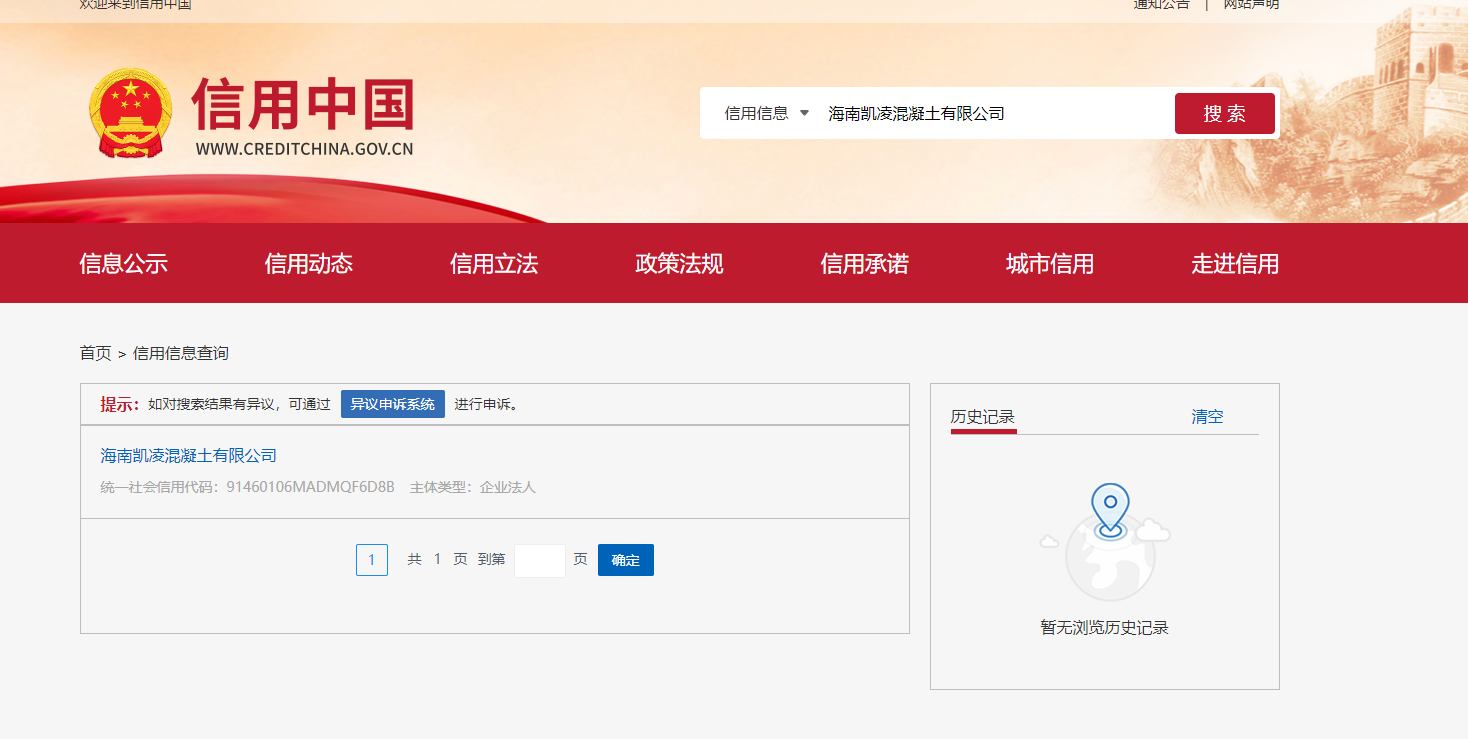Click the credit code 91460106MADMQF6D8B text
Viewport: 1468px width, 739px height.
311,487
